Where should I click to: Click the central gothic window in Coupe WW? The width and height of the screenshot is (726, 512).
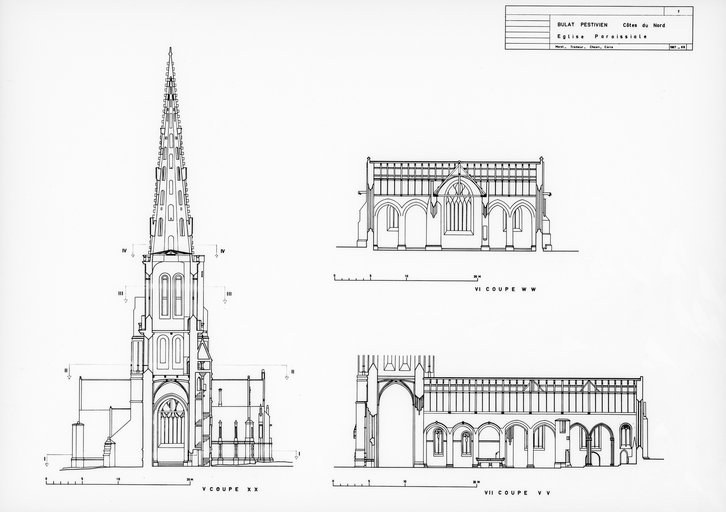458,207
